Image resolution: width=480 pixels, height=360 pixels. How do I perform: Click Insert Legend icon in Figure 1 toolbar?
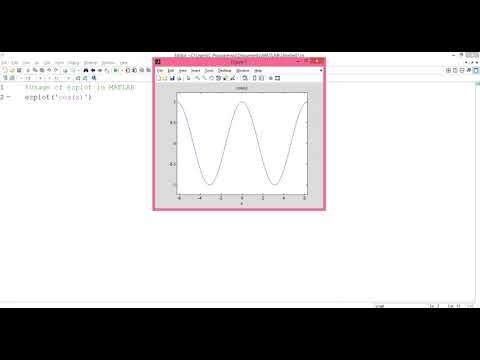[261, 78]
